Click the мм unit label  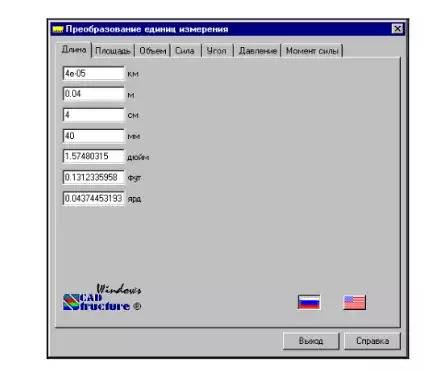[x=134, y=136]
